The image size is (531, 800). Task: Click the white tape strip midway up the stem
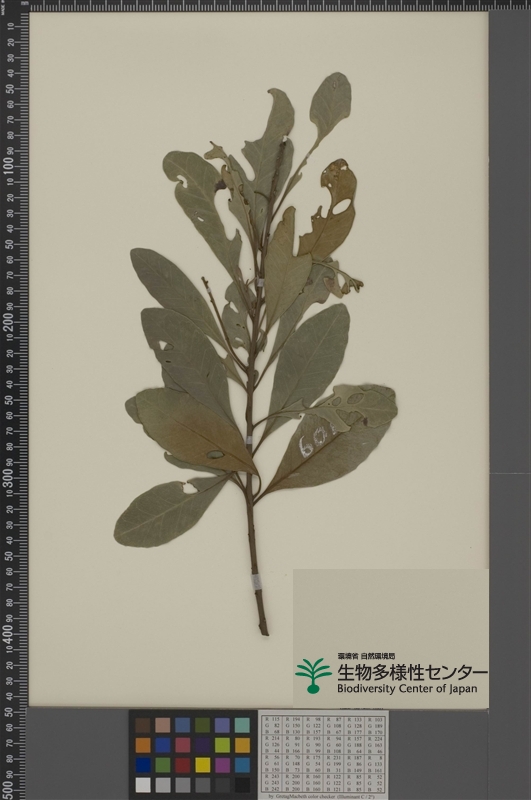pos(248,441)
